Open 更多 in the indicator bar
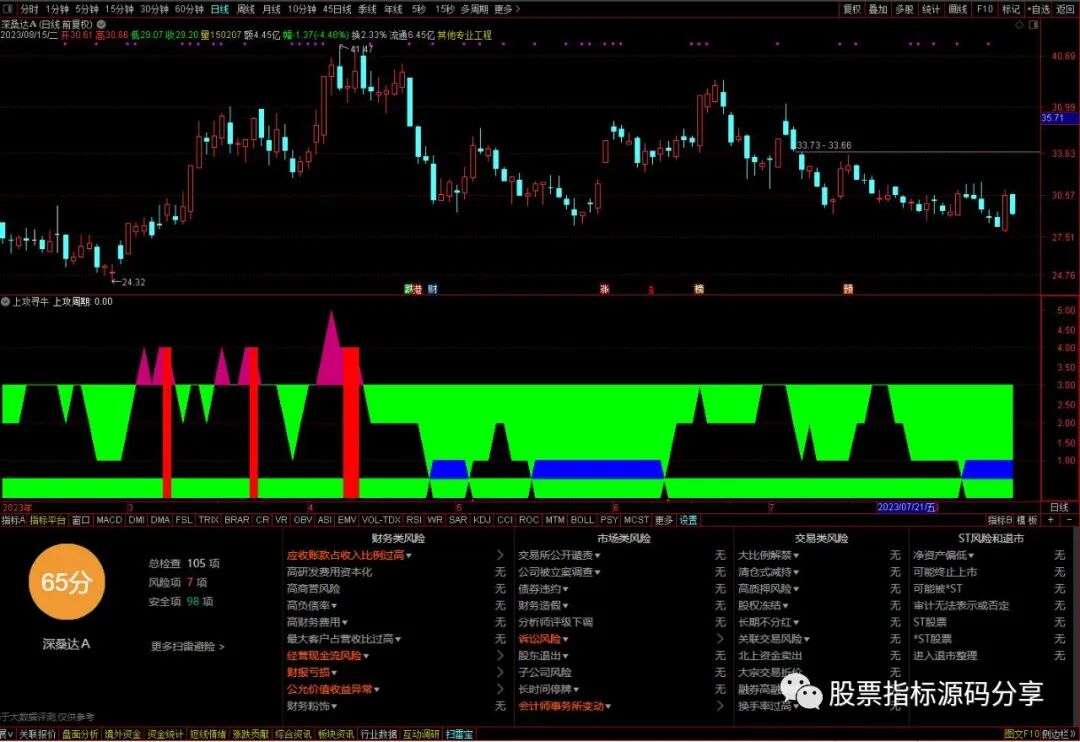The height and width of the screenshot is (742, 1080). (x=664, y=520)
